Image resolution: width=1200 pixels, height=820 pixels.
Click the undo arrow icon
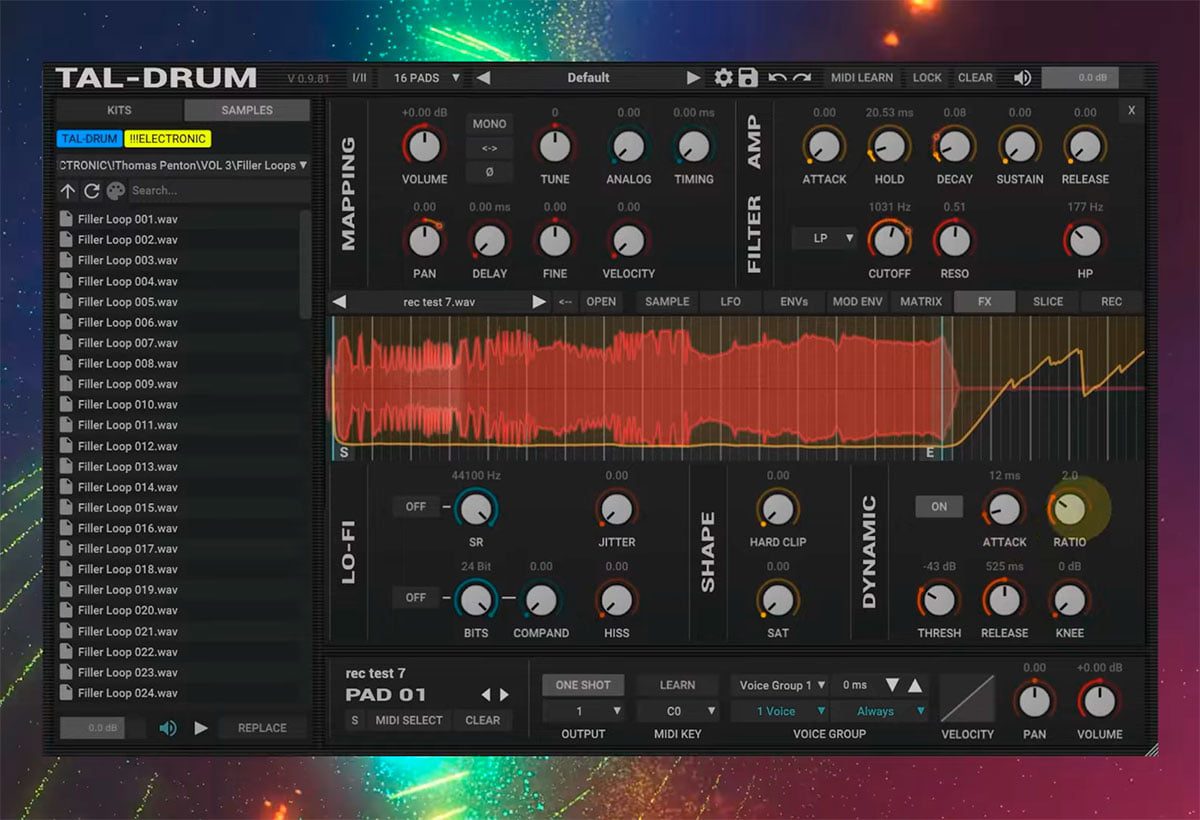pyautogui.click(x=776, y=78)
